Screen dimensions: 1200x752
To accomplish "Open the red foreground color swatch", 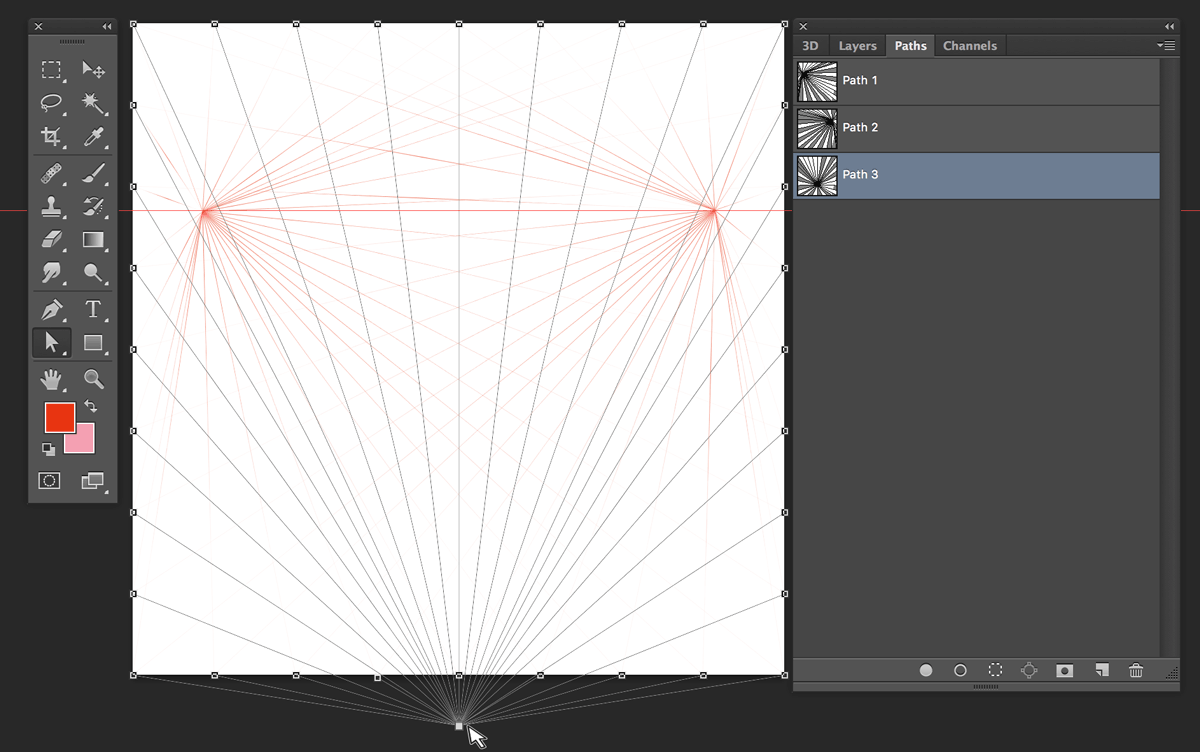I will (59, 416).
